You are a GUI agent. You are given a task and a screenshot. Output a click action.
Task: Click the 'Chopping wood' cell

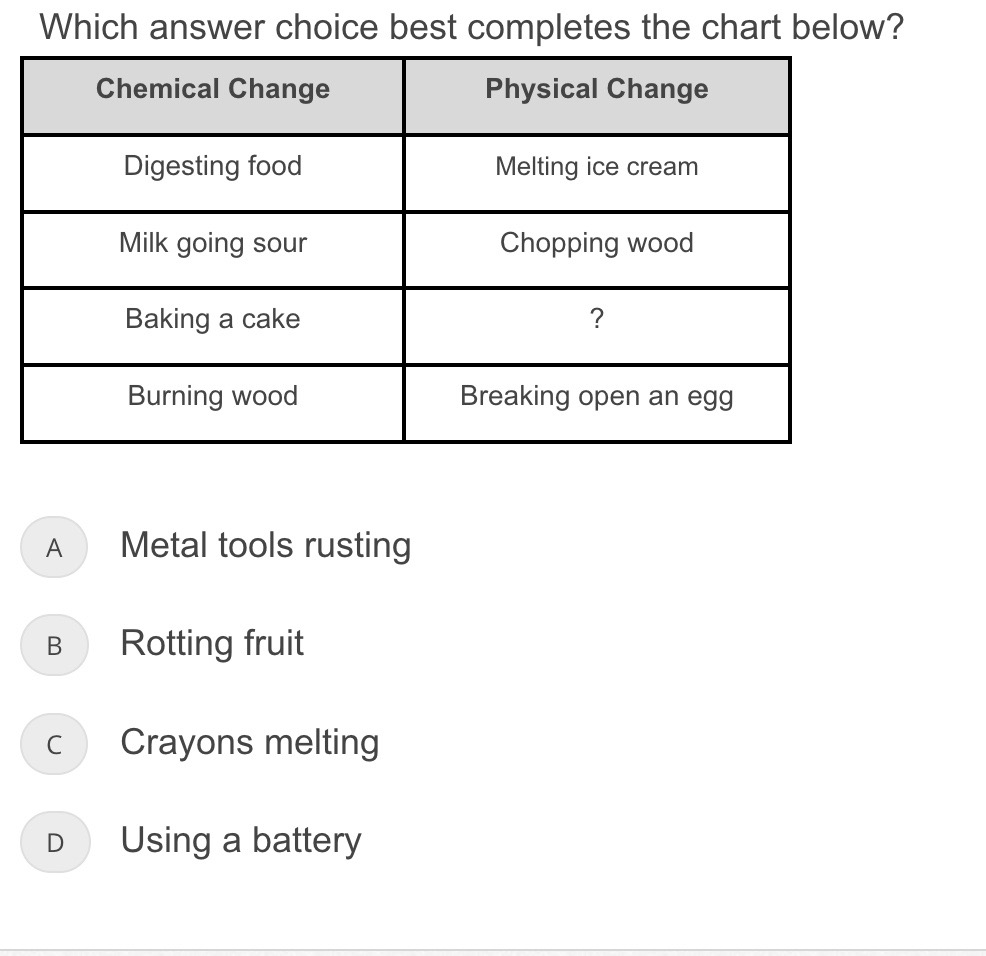[597, 250]
